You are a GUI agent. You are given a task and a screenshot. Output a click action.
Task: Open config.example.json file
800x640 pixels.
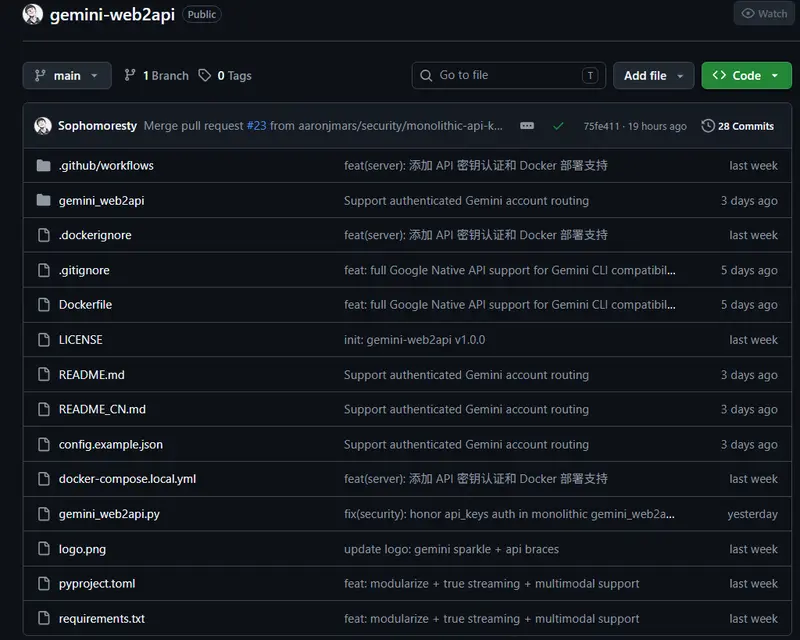pyautogui.click(x=111, y=445)
